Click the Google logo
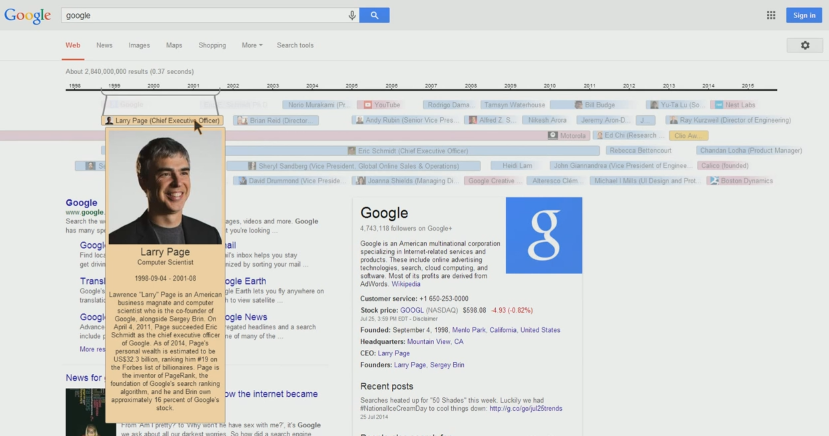Screen dimensions: 829x436 coord(27,16)
